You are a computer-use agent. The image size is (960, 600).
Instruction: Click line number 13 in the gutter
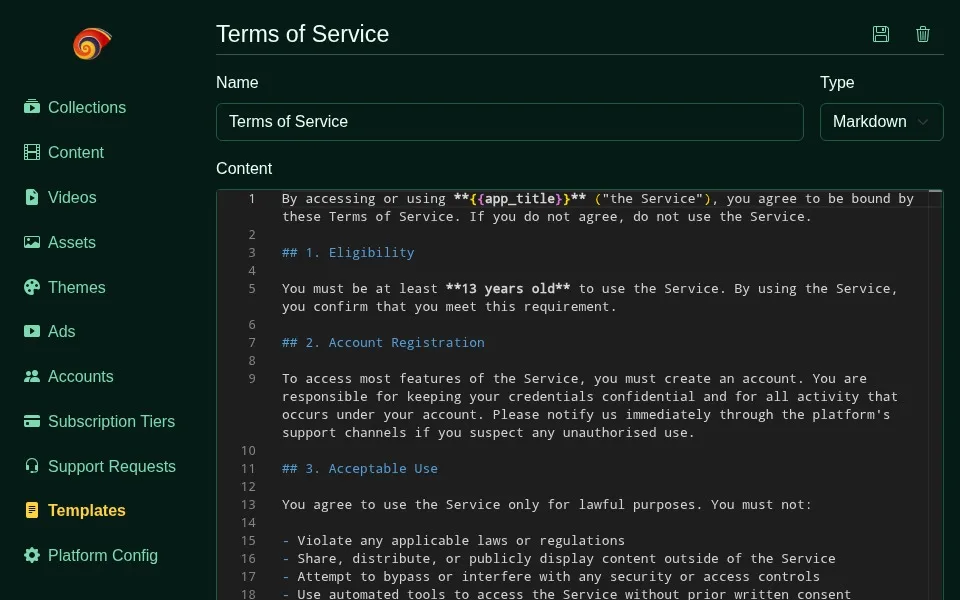click(x=248, y=504)
